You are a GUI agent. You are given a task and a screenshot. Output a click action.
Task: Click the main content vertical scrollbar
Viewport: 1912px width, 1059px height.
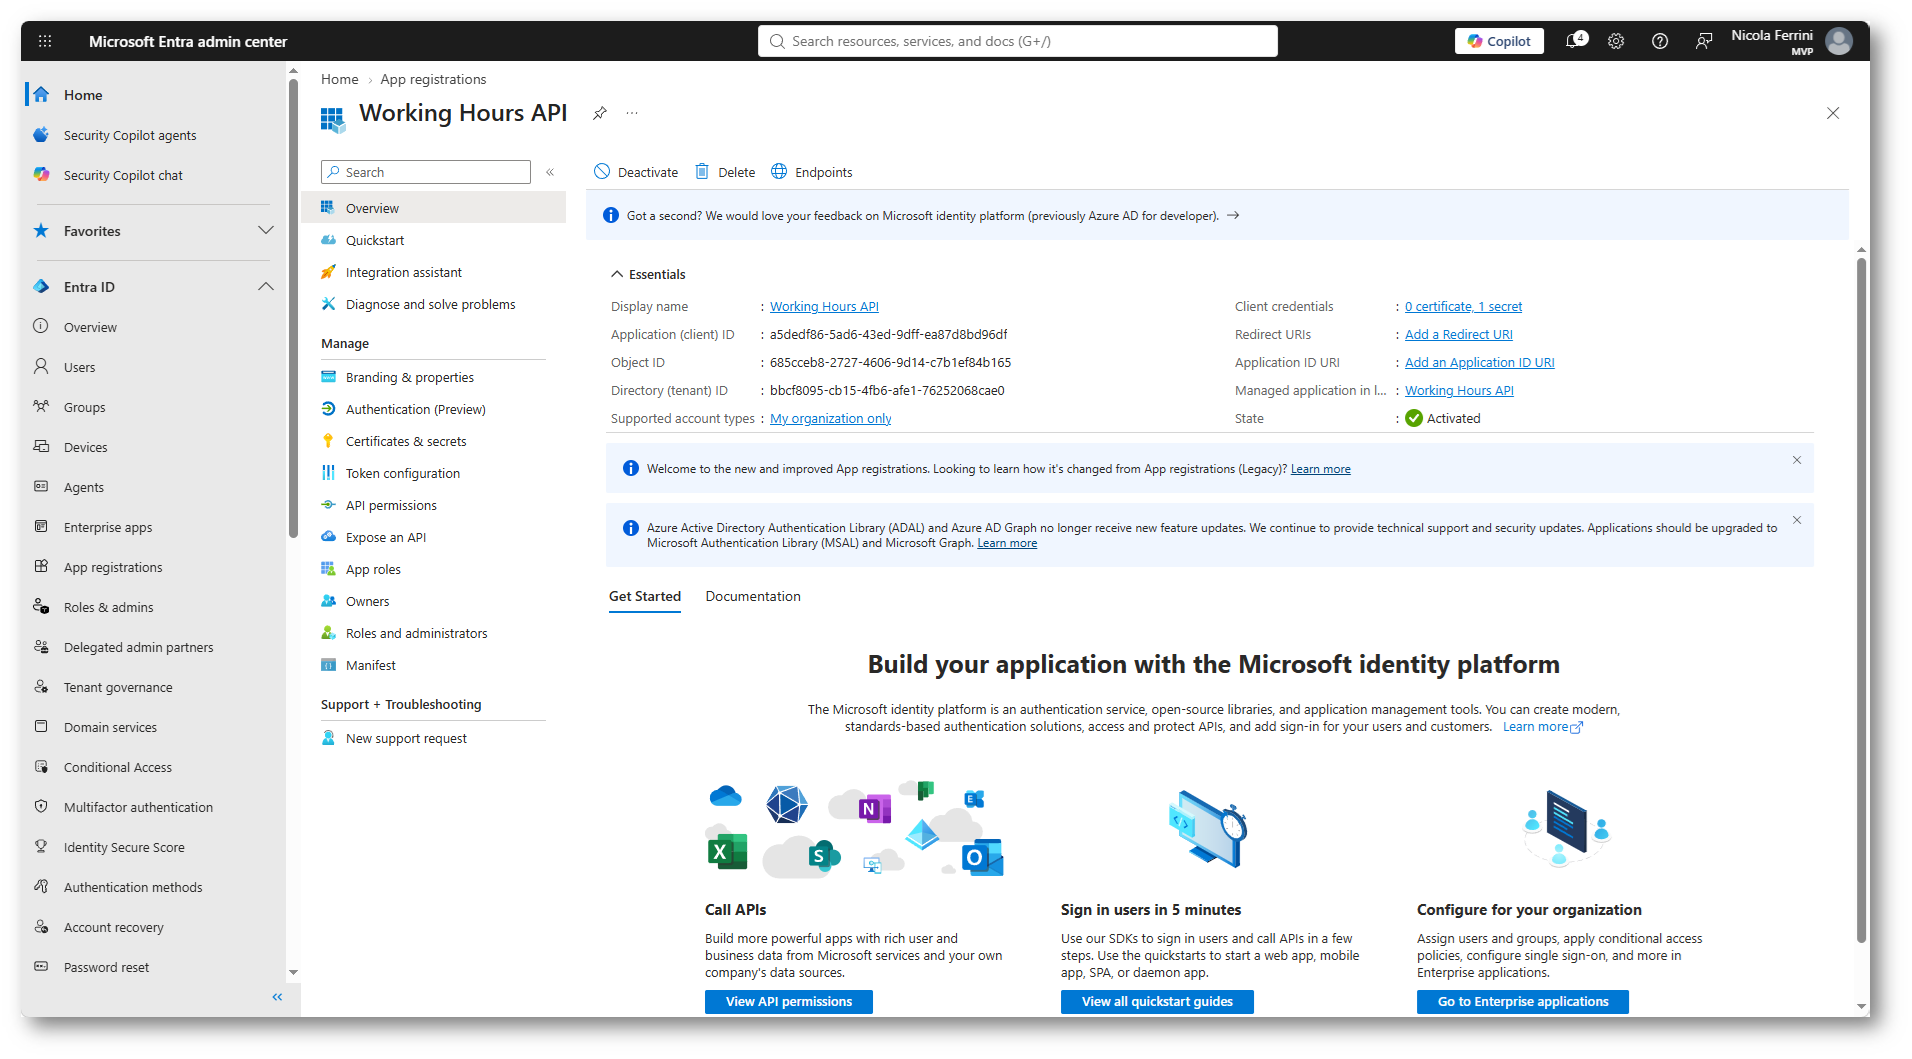1861,600
